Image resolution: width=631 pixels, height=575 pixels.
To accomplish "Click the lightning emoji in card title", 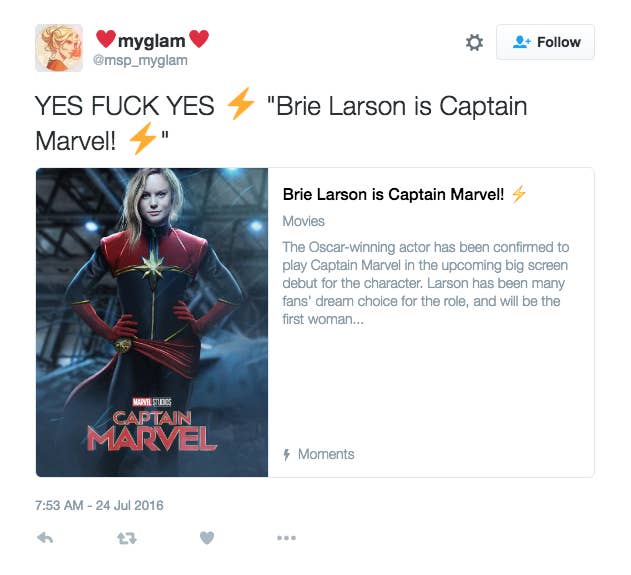I will tap(519, 194).
